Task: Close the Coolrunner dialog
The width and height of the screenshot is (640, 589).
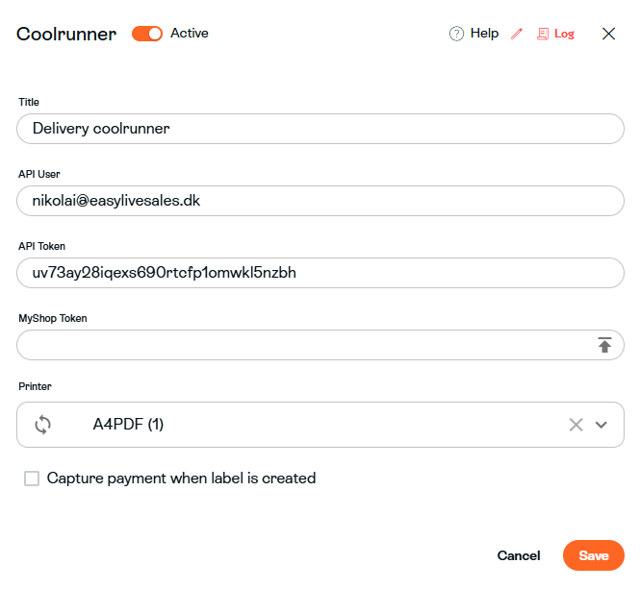Action: (608, 34)
